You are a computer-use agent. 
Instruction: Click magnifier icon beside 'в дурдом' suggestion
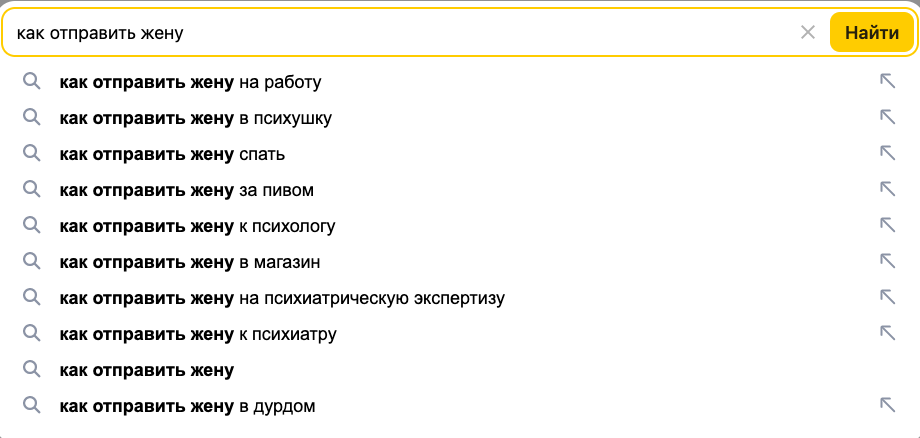(x=32, y=405)
